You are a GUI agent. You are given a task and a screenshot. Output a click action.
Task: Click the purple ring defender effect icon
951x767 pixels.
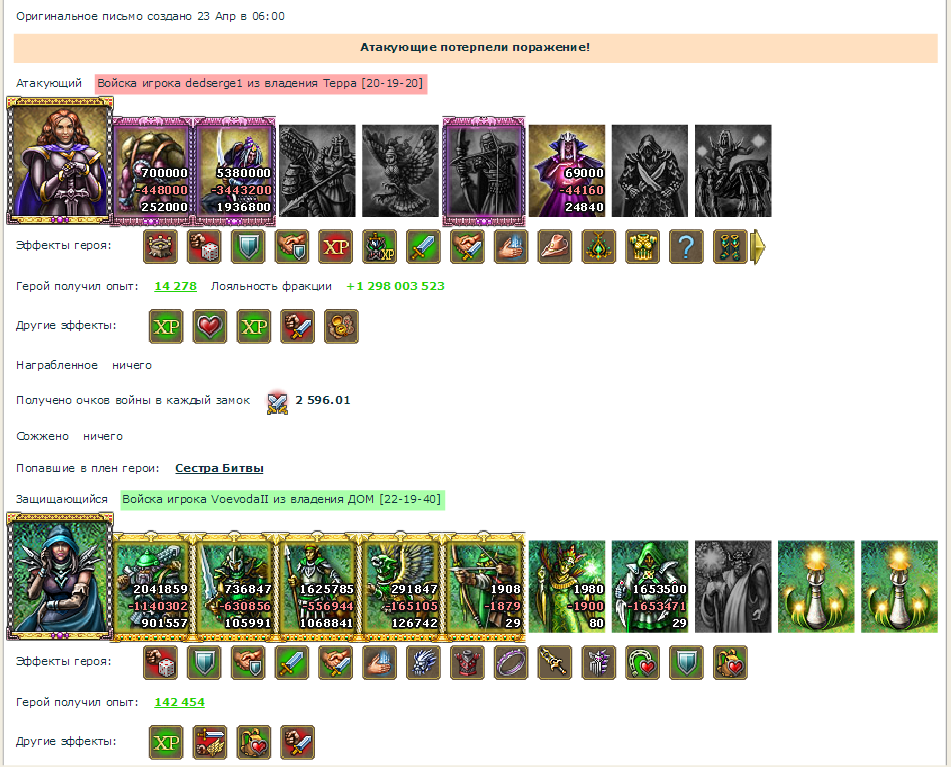point(511,663)
